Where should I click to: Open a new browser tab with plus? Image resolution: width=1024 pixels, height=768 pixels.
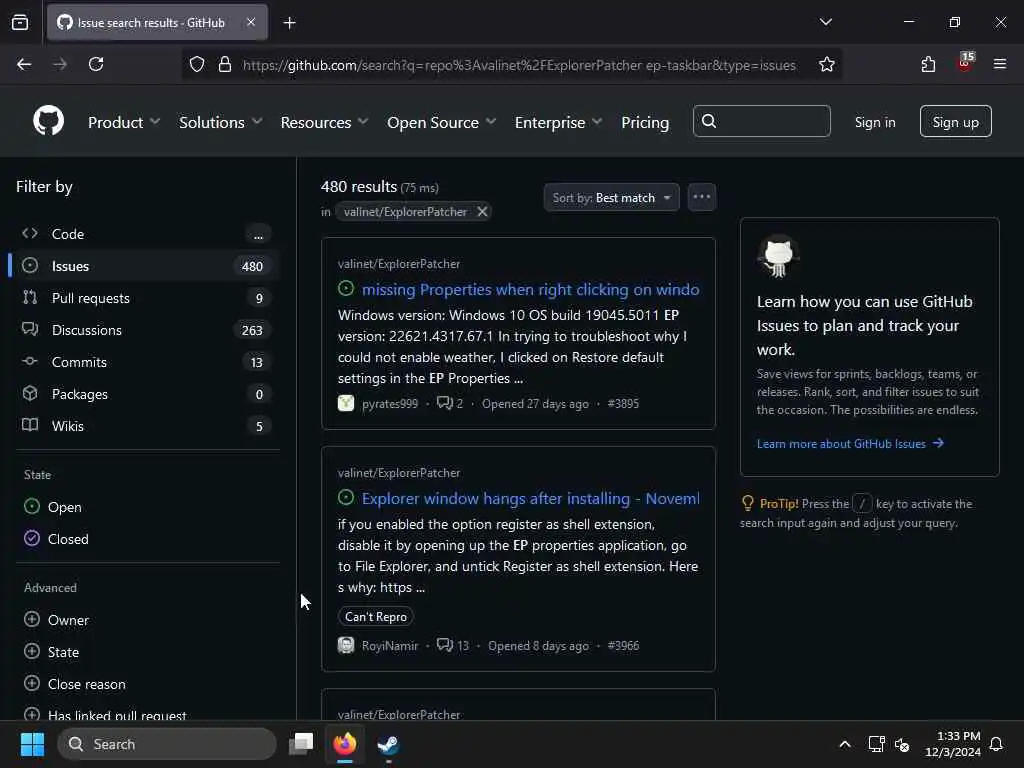click(x=289, y=23)
